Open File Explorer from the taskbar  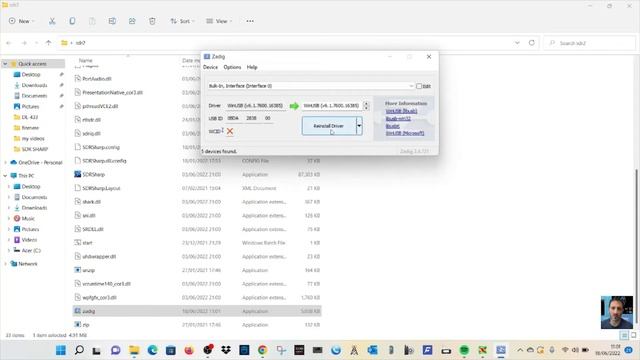(134, 350)
